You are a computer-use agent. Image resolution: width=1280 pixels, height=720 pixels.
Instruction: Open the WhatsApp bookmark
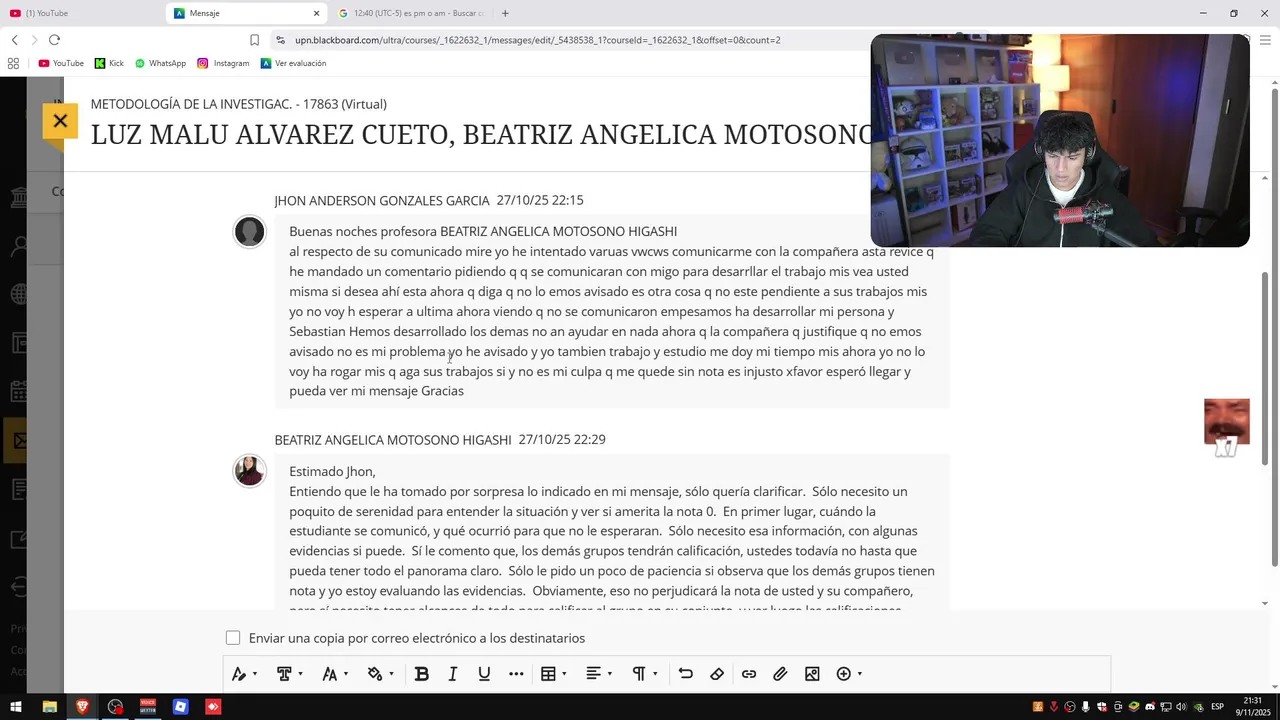(x=160, y=63)
